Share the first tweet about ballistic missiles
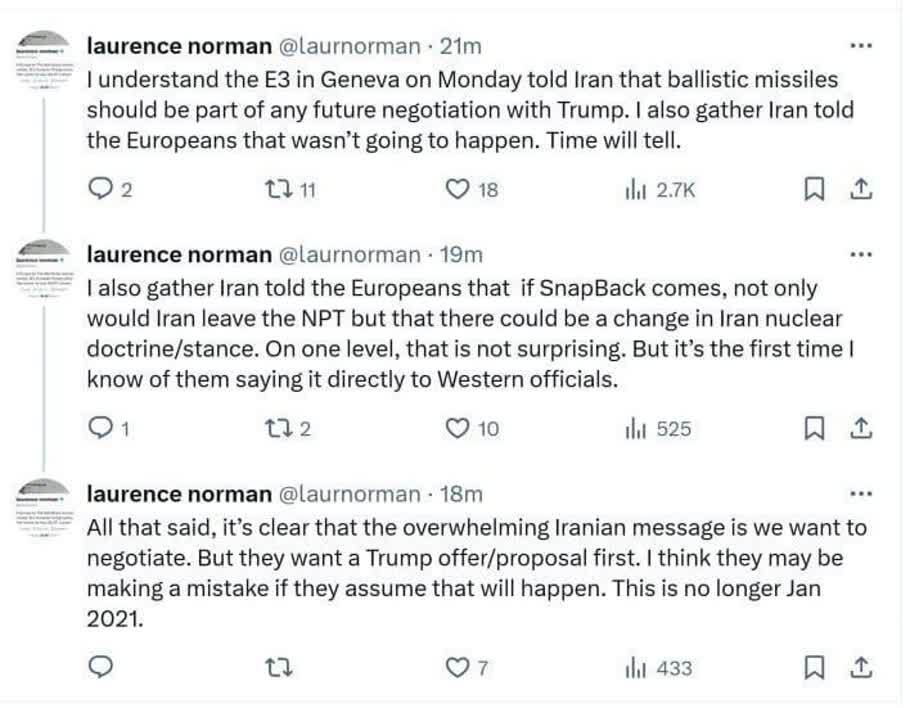Viewport: 910px width, 708px height. point(861,189)
